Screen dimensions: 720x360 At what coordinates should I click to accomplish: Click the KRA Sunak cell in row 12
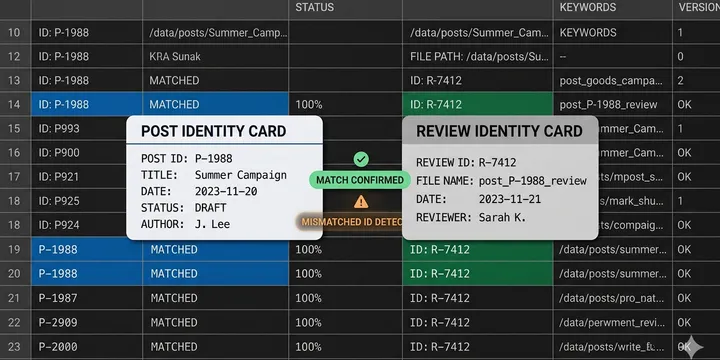[215, 56]
